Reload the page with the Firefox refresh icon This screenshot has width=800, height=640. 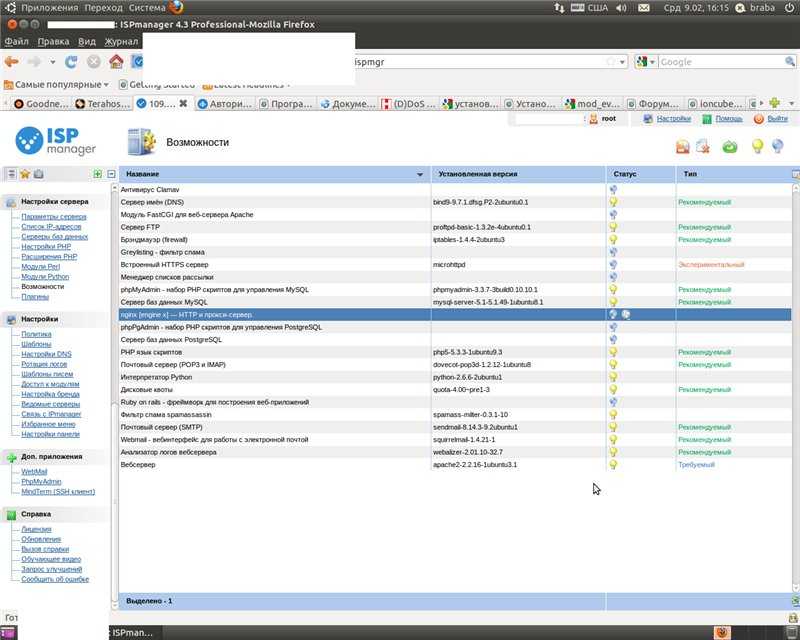point(71,62)
